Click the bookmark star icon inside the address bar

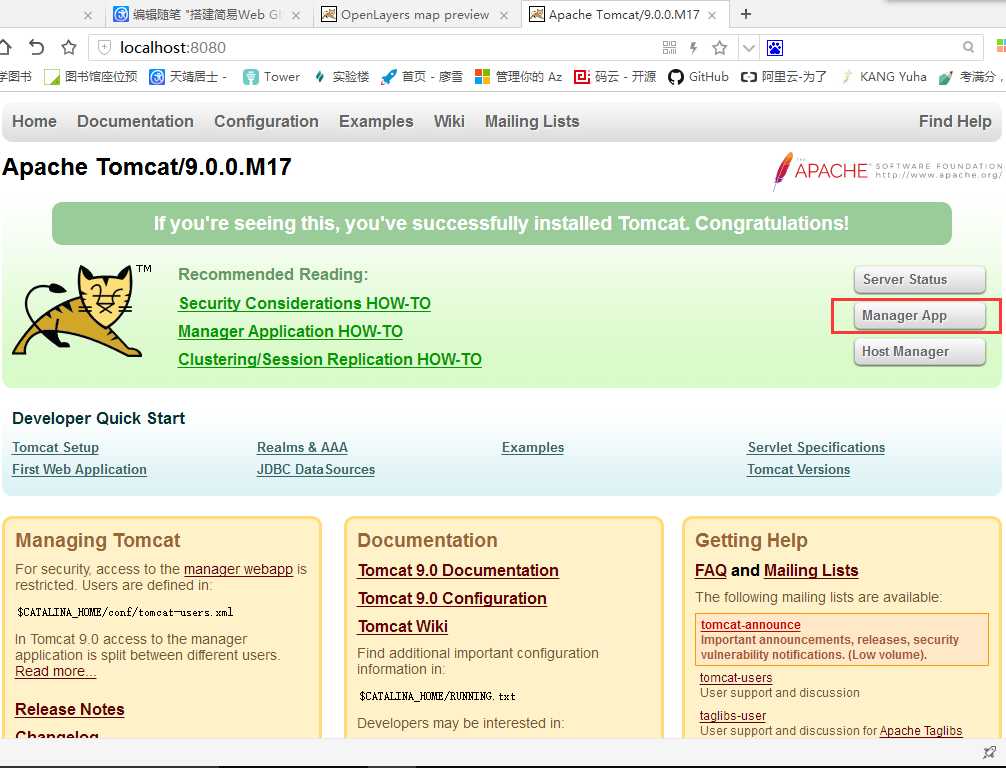point(720,47)
